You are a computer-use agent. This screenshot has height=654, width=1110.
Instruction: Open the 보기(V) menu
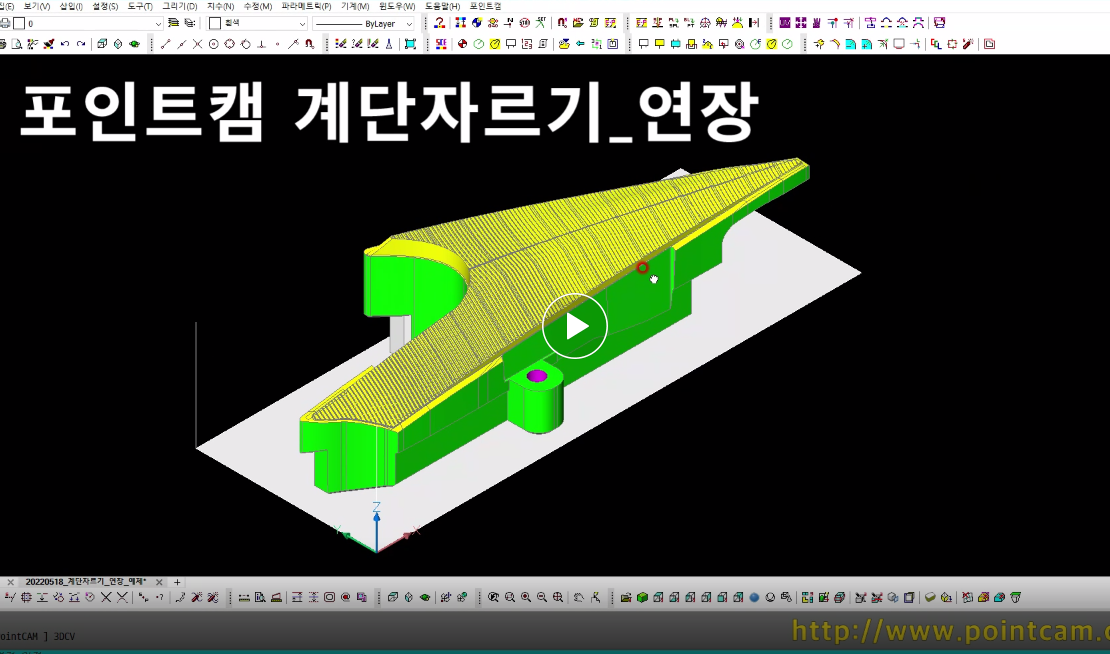(x=37, y=6)
